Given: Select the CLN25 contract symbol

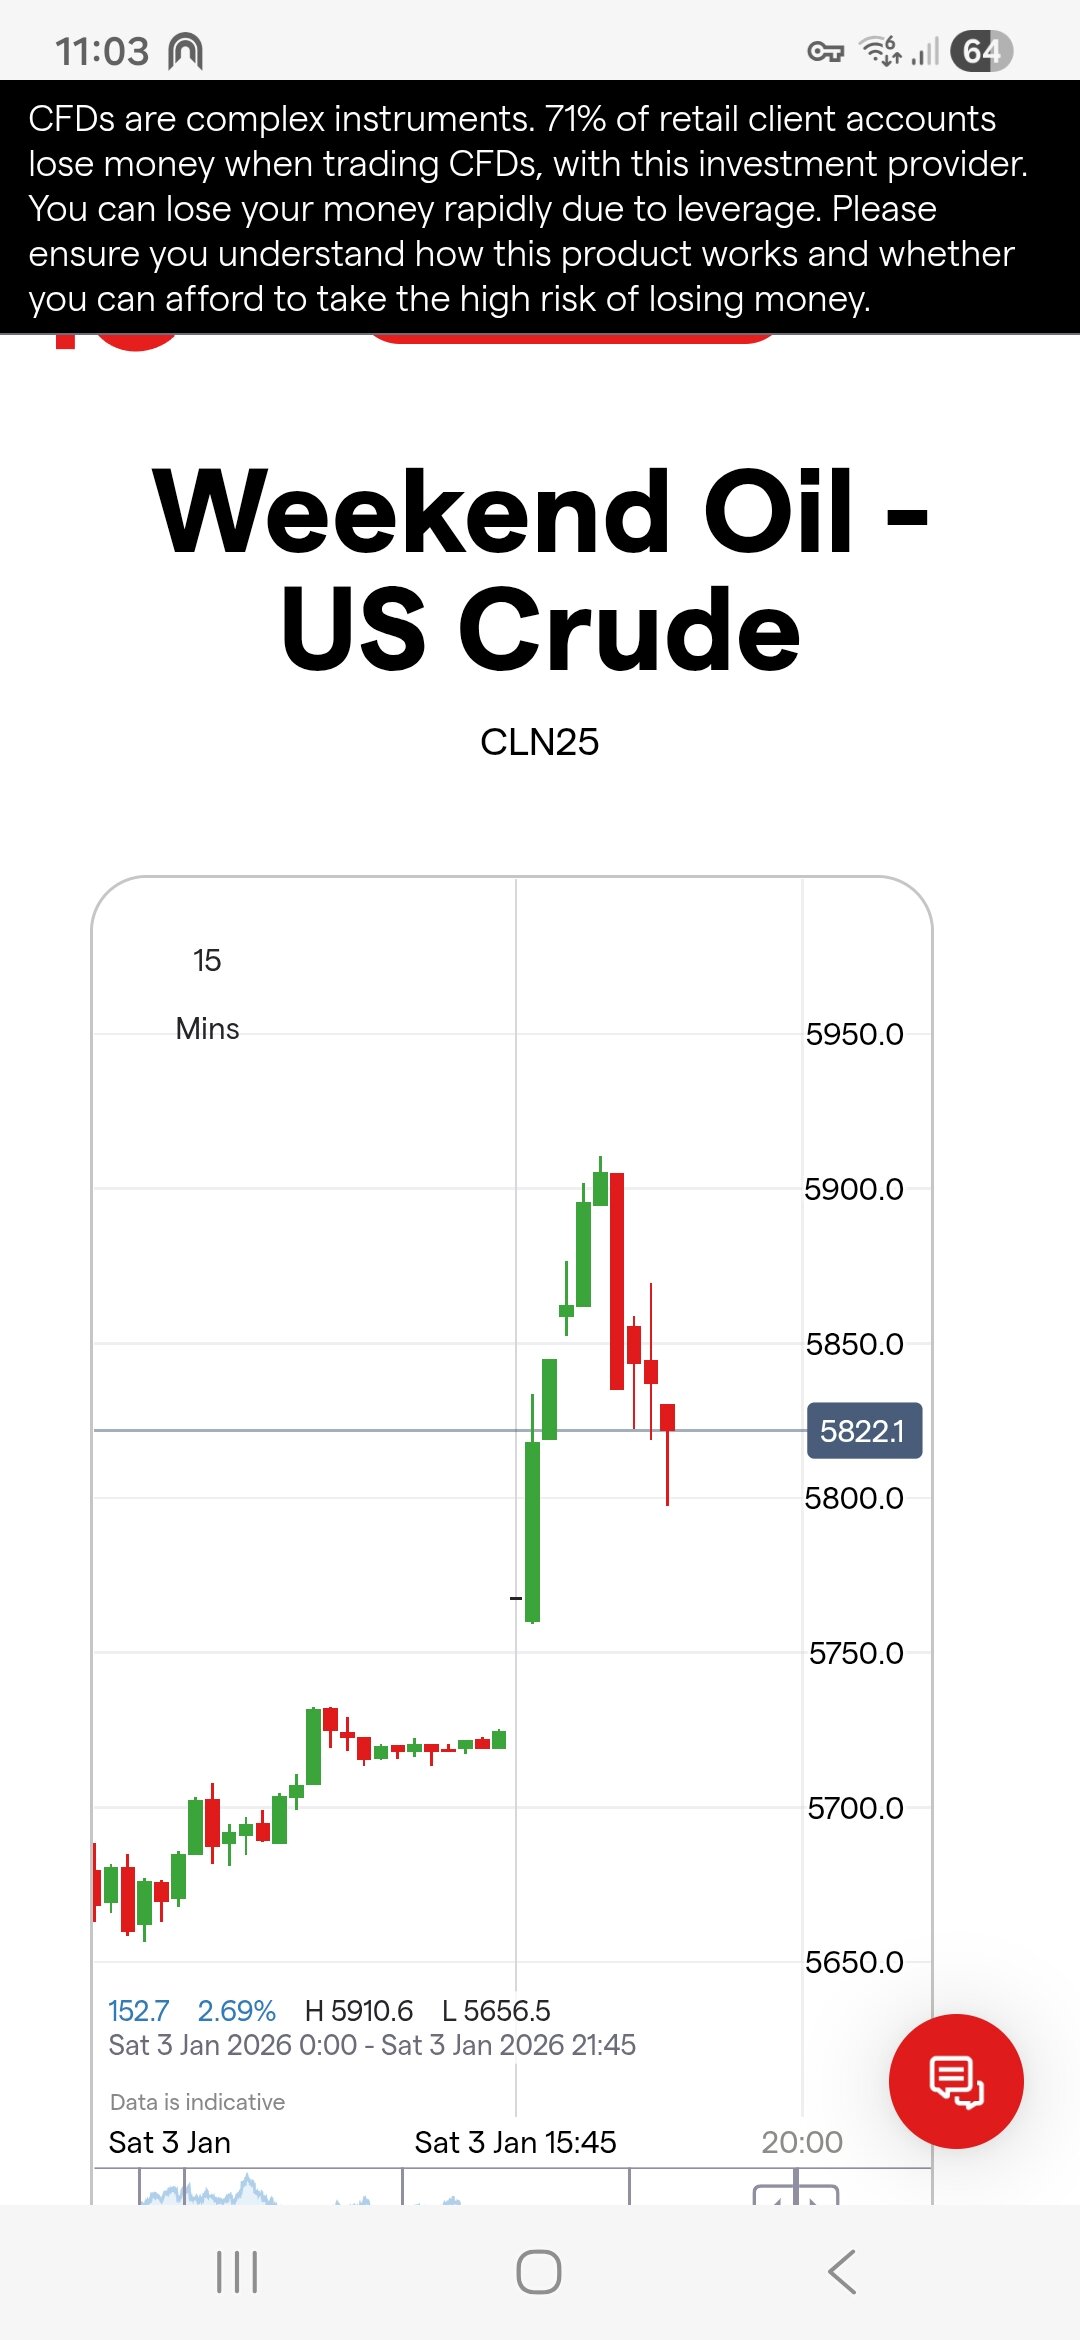Looking at the screenshot, I should pyautogui.click(x=539, y=742).
